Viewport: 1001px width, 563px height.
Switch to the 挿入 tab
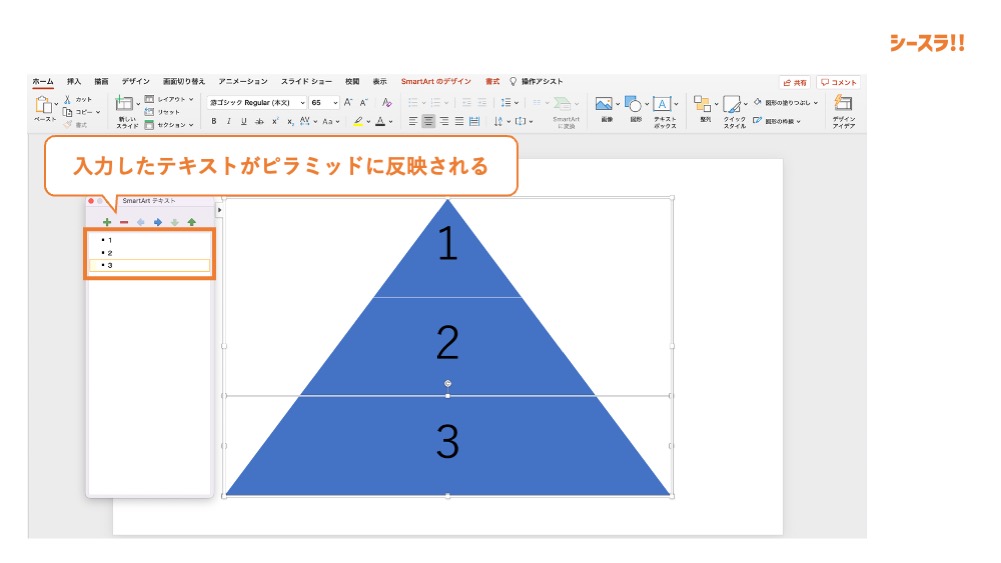(74, 81)
